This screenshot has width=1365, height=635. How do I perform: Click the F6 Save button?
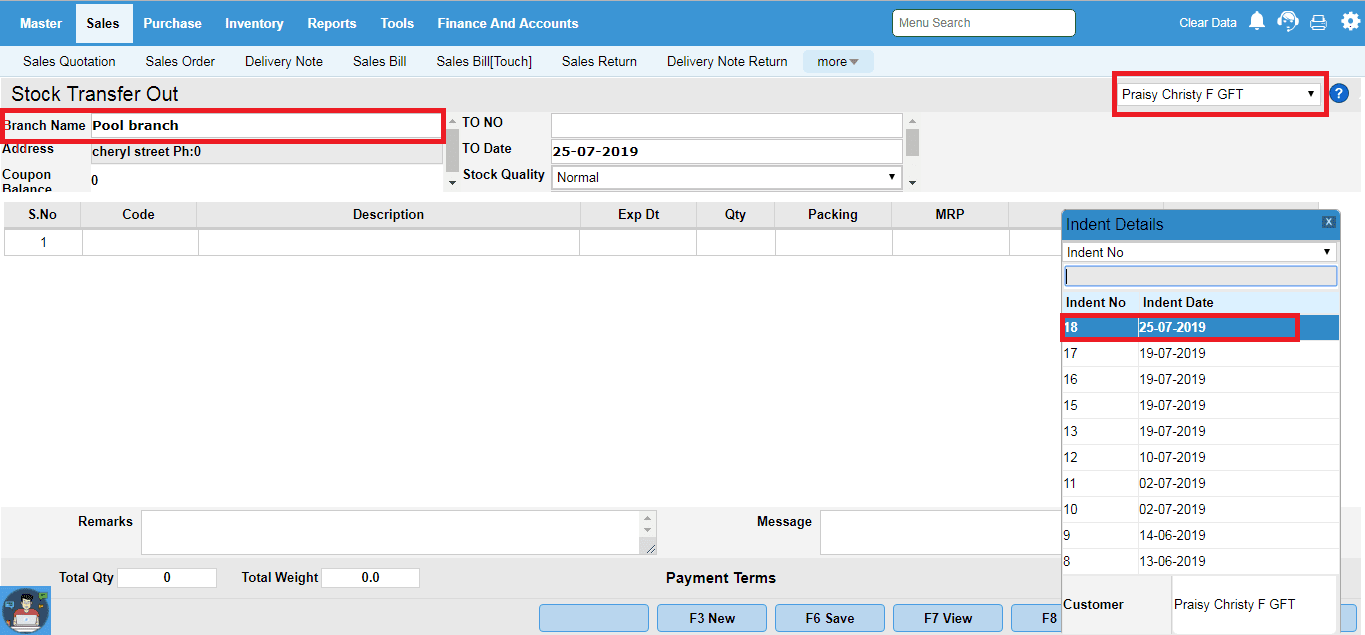(x=830, y=618)
